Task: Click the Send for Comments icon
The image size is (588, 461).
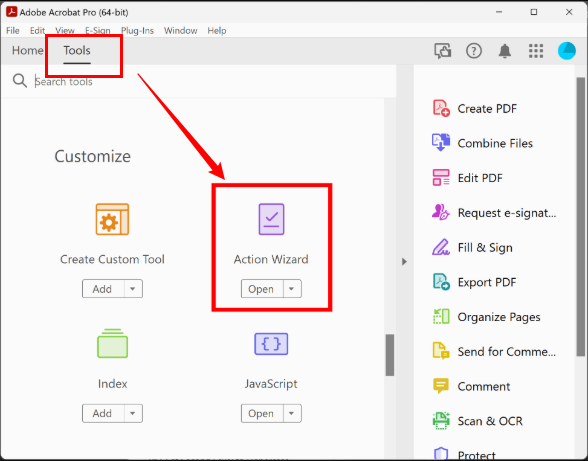Action: tap(441, 351)
